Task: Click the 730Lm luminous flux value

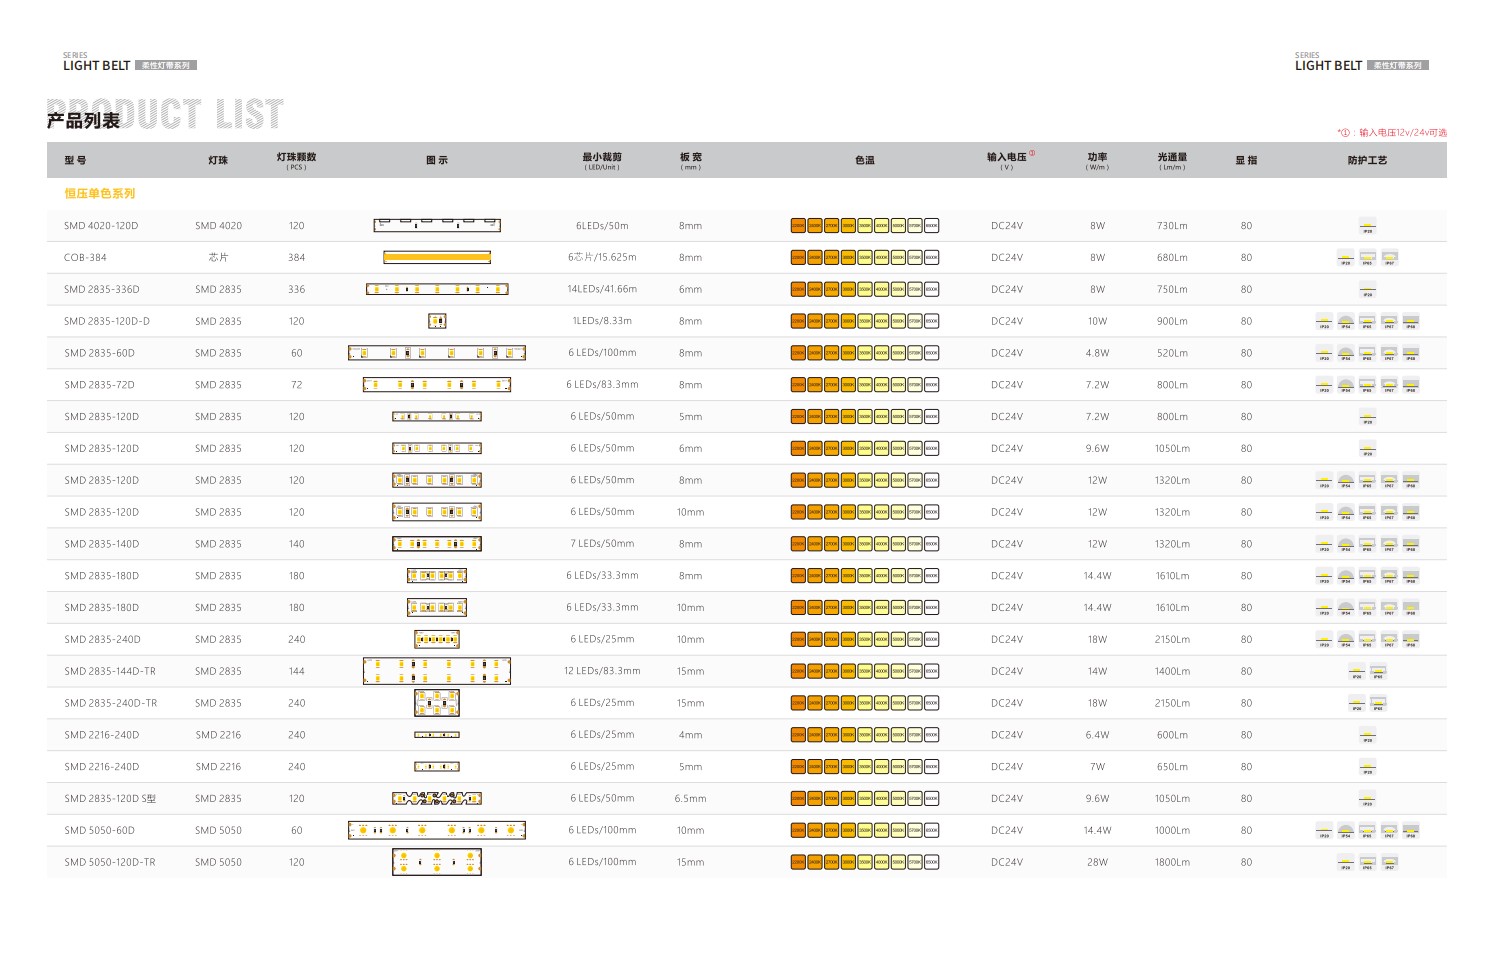Action: click(x=1172, y=226)
